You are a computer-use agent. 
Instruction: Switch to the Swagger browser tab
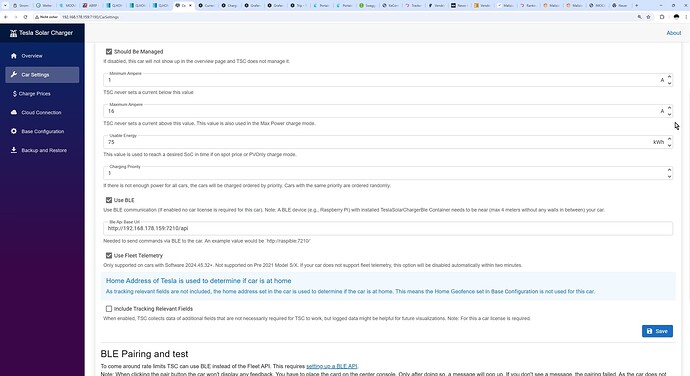[367, 5]
